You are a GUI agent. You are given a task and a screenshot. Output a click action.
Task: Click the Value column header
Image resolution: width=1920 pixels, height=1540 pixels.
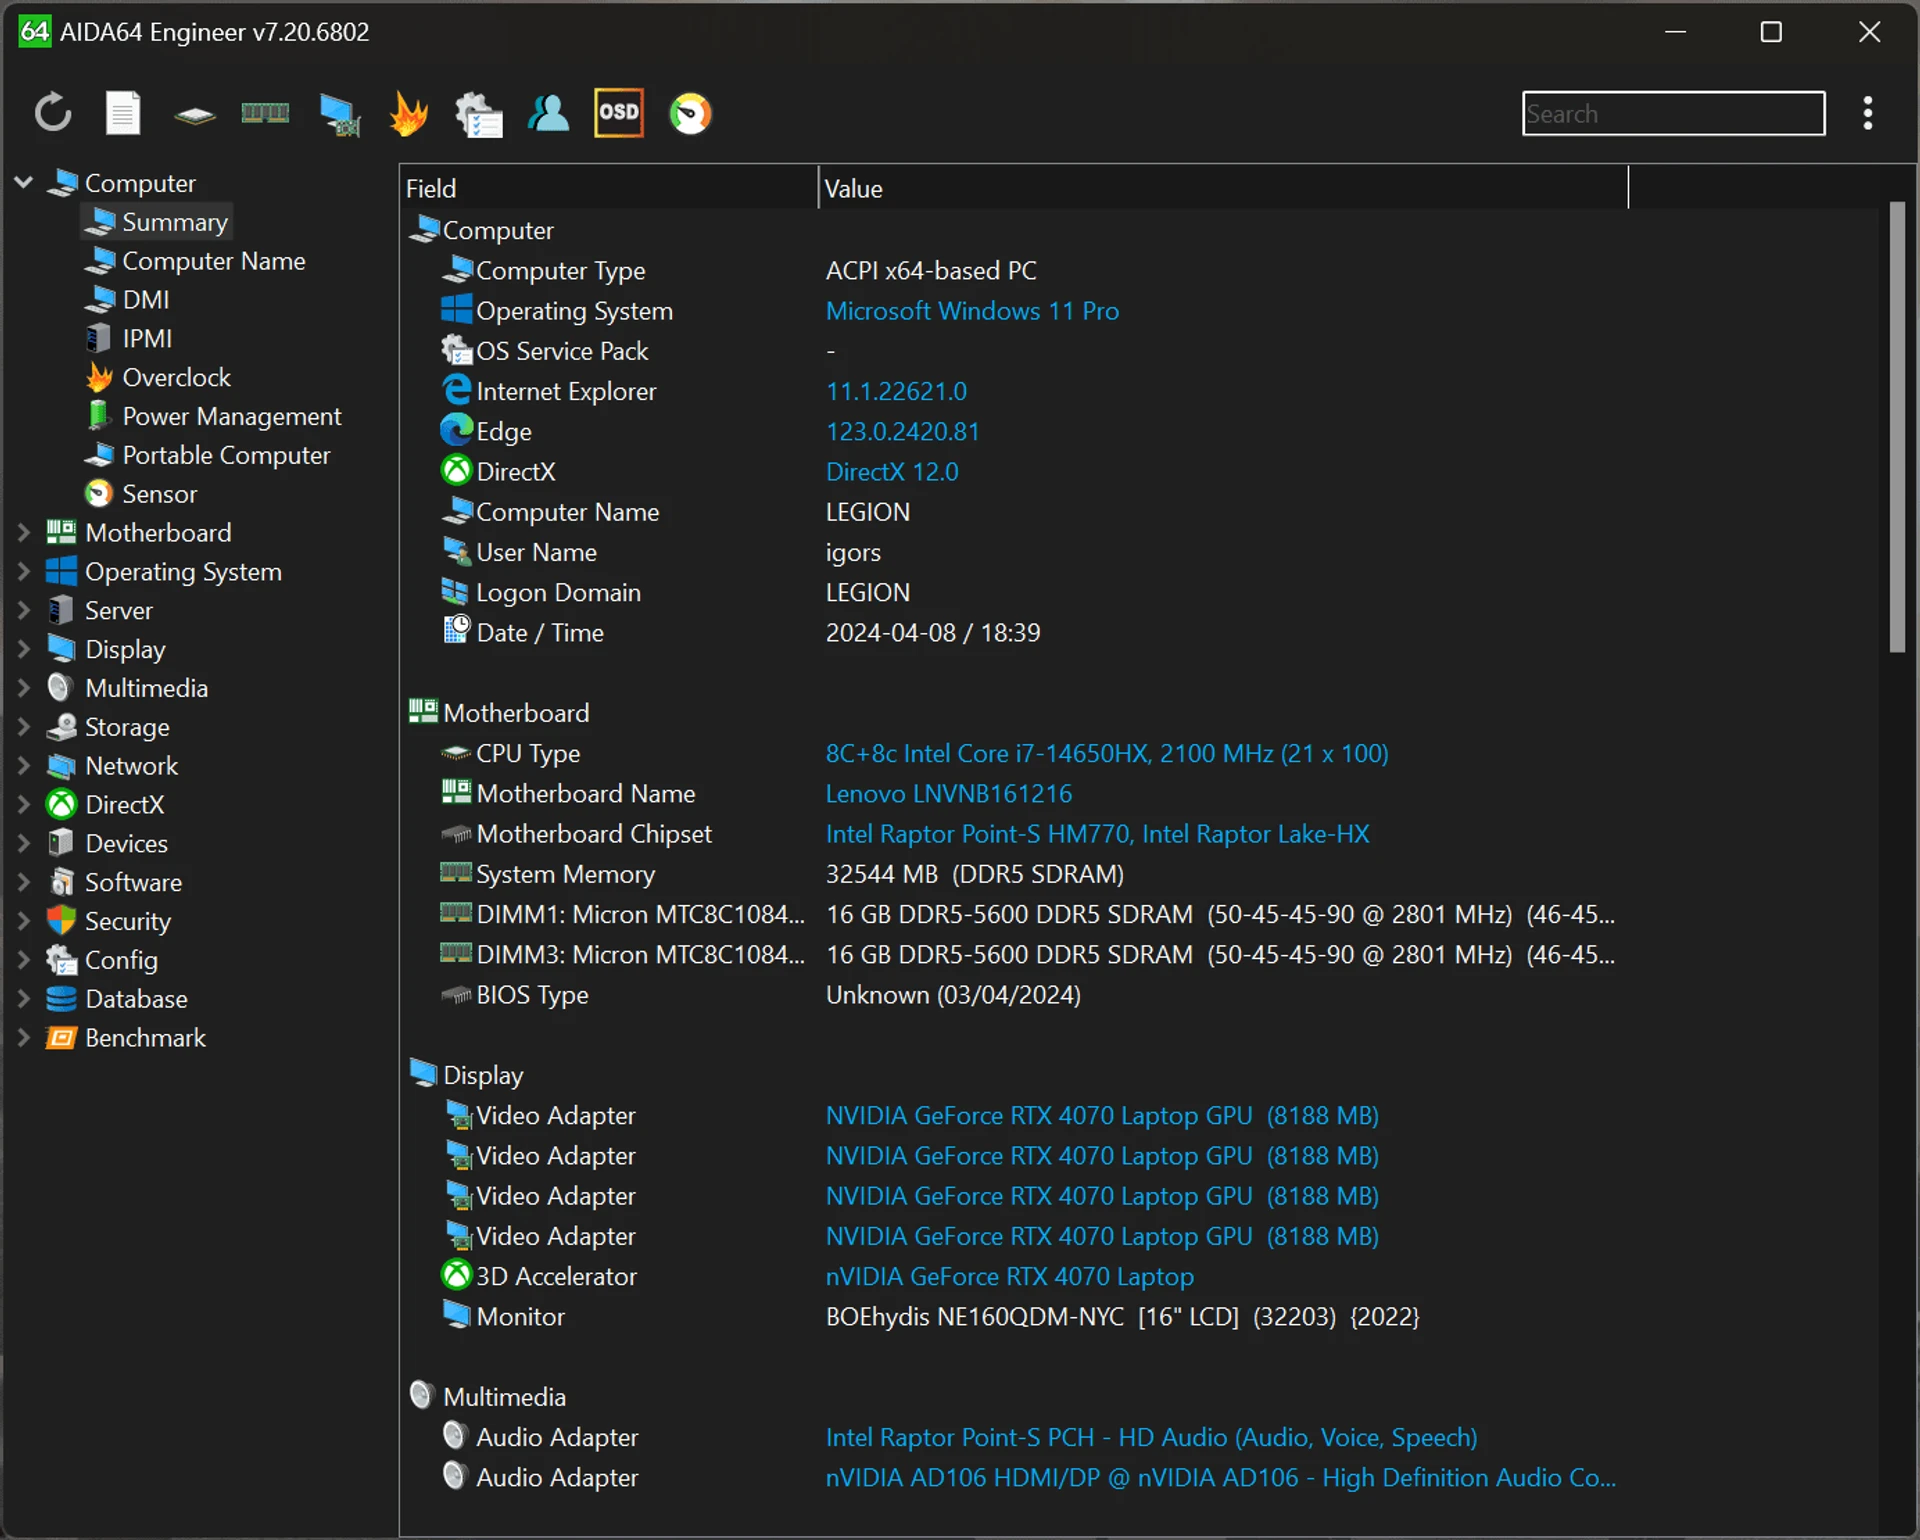(x=1223, y=189)
